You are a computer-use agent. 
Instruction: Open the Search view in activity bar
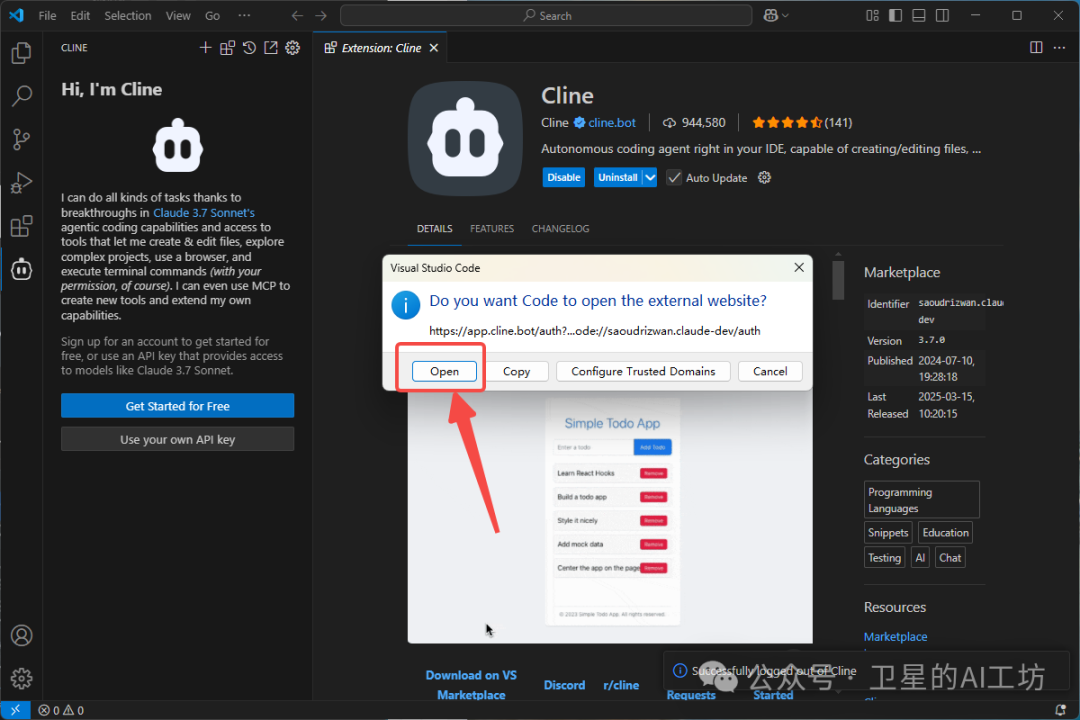coord(21,96)
